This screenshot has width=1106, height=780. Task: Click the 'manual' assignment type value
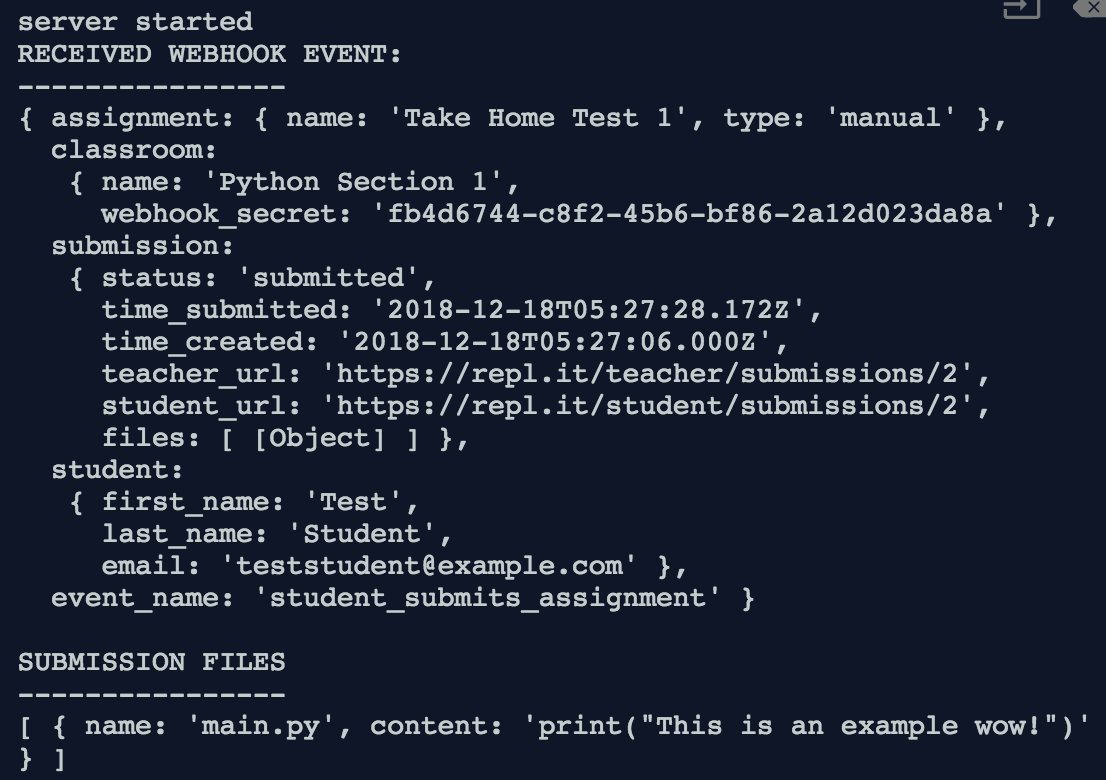click(891, 118)
